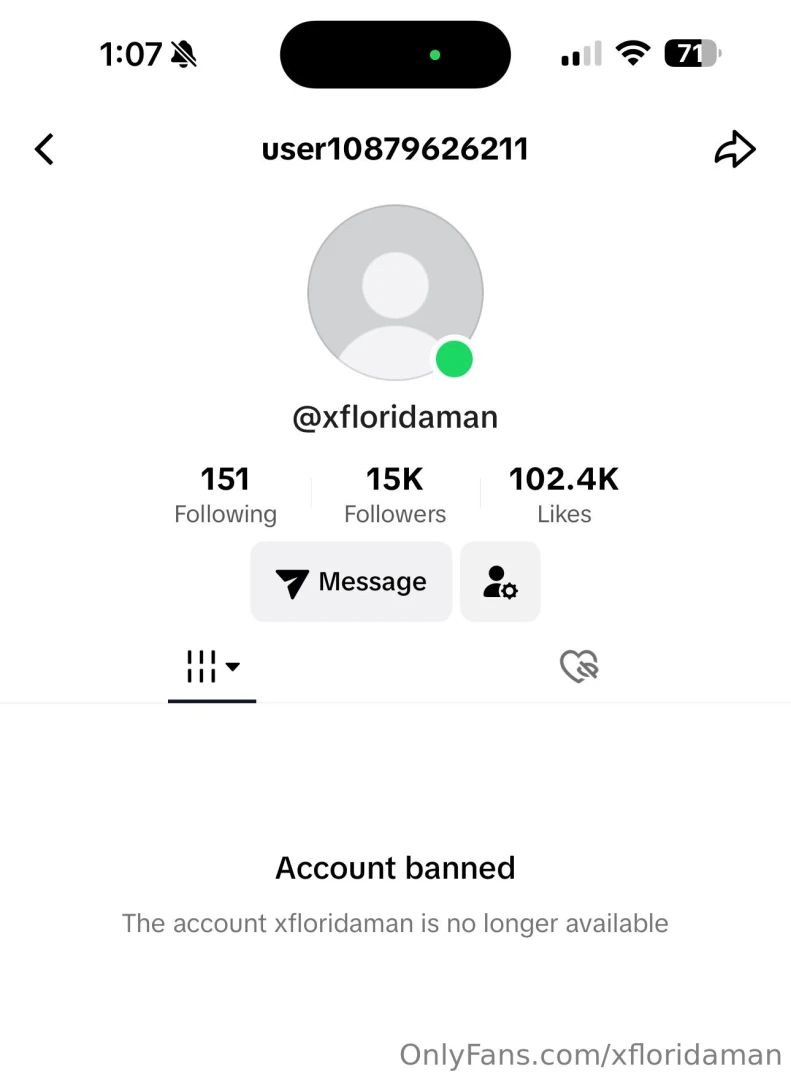Tap the Dynamic Island pill
The image size is (791, 1080).
coord(395,54)
